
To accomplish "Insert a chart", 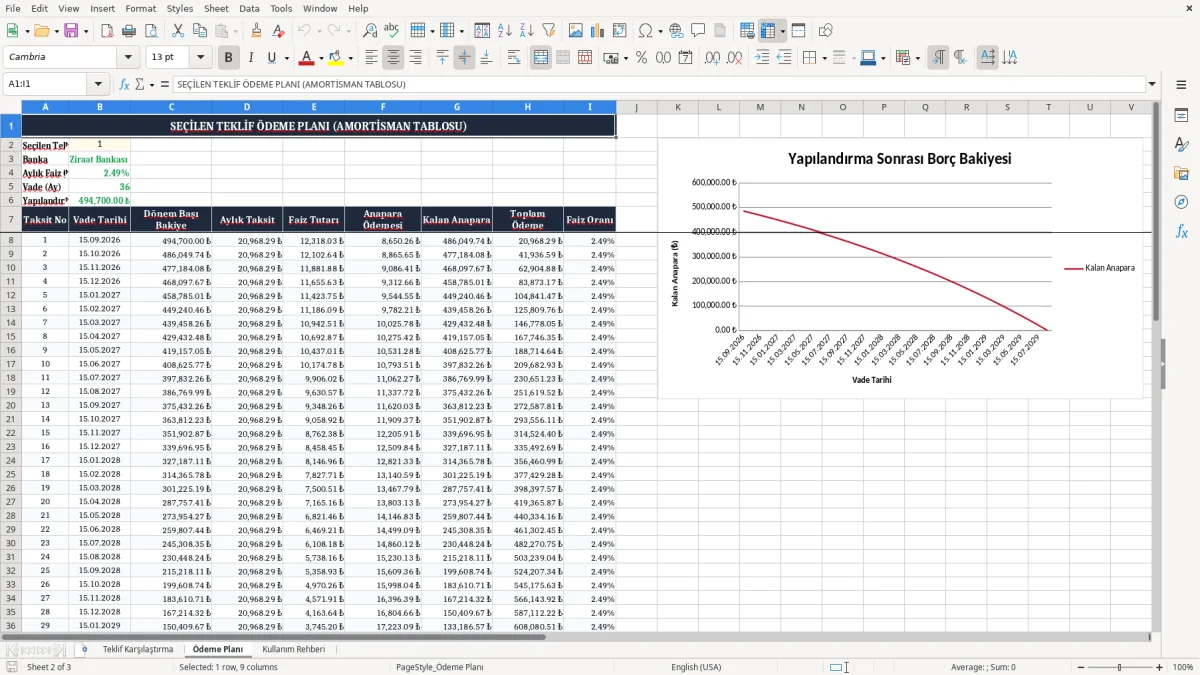I will click(597, 31).
